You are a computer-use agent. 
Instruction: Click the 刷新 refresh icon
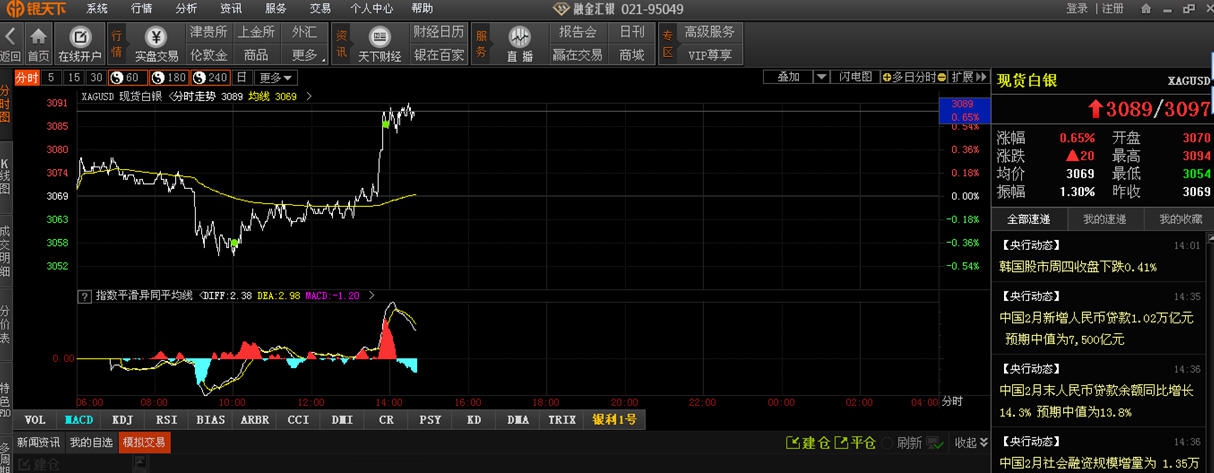[888, 443]
